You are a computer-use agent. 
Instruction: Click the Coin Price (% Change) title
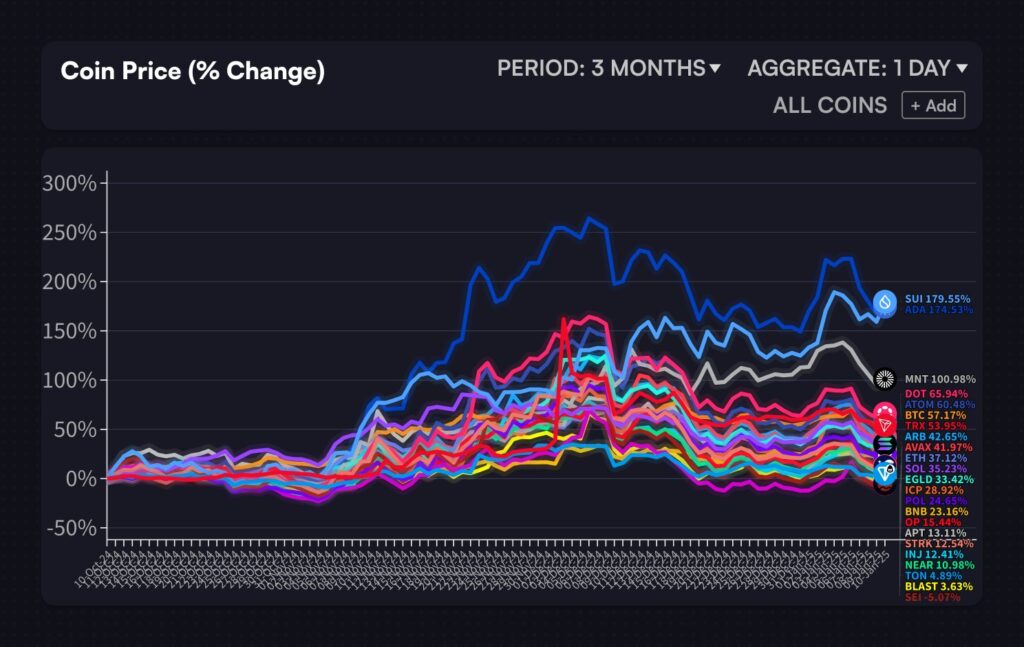pyautogui.click(x=193, y=71)
